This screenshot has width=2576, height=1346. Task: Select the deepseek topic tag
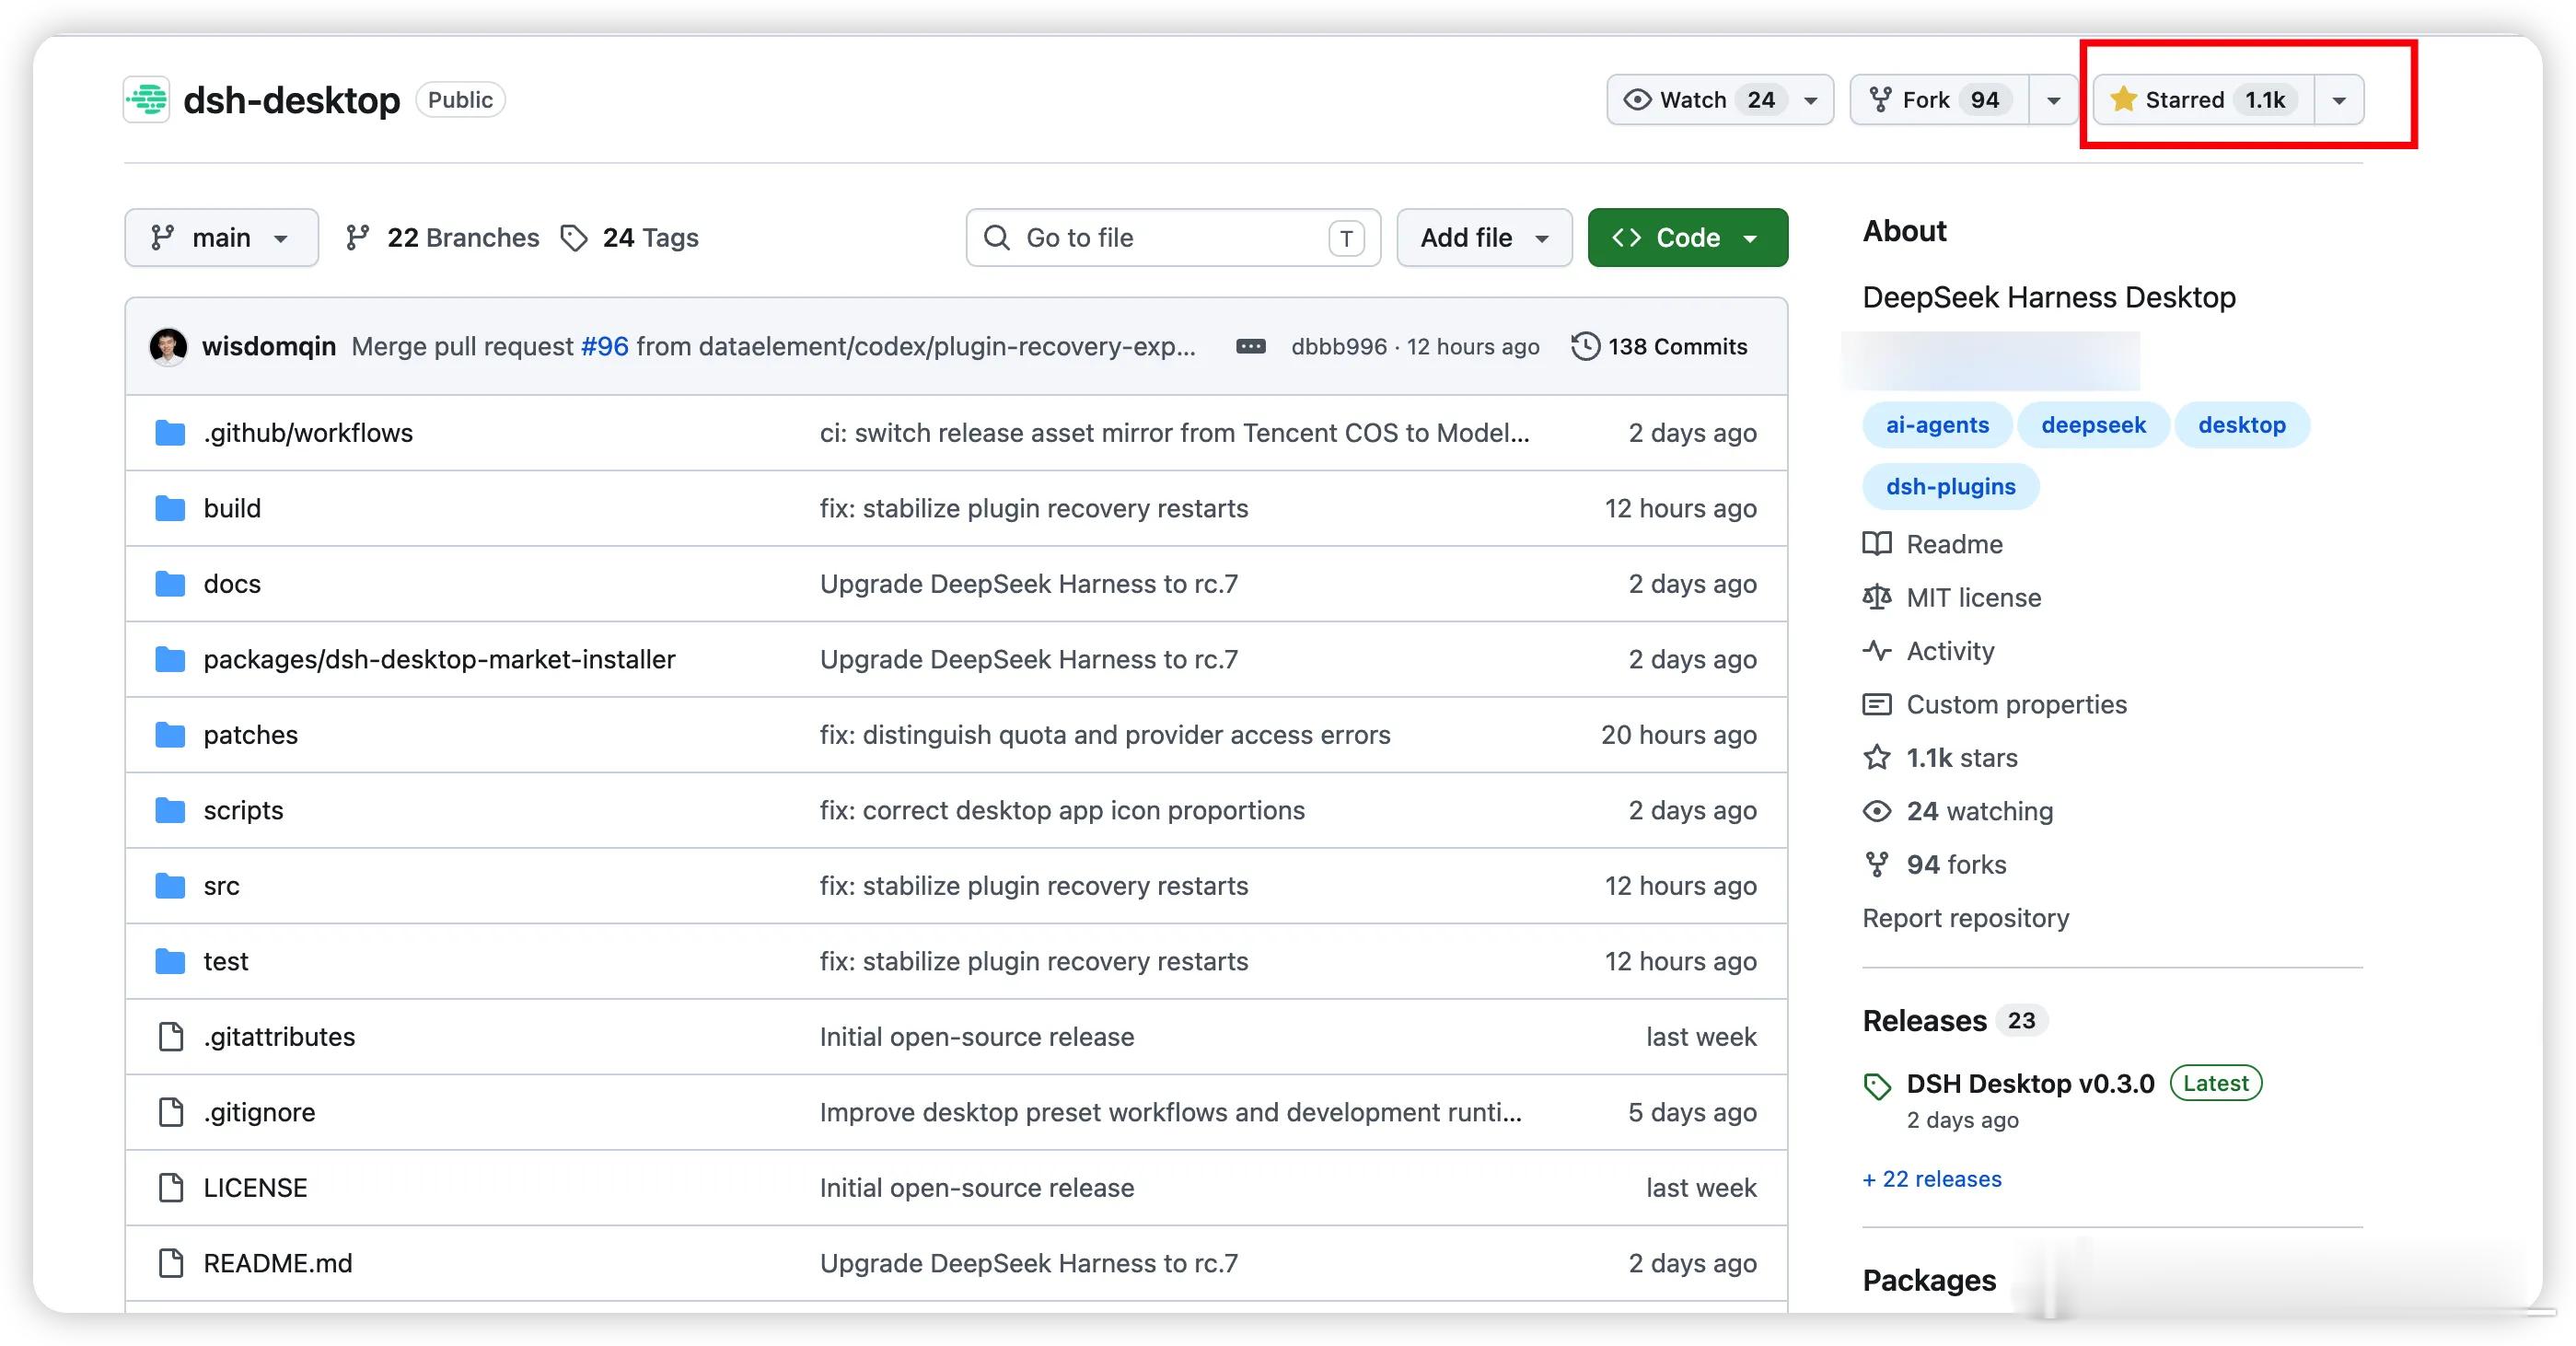2093,425
